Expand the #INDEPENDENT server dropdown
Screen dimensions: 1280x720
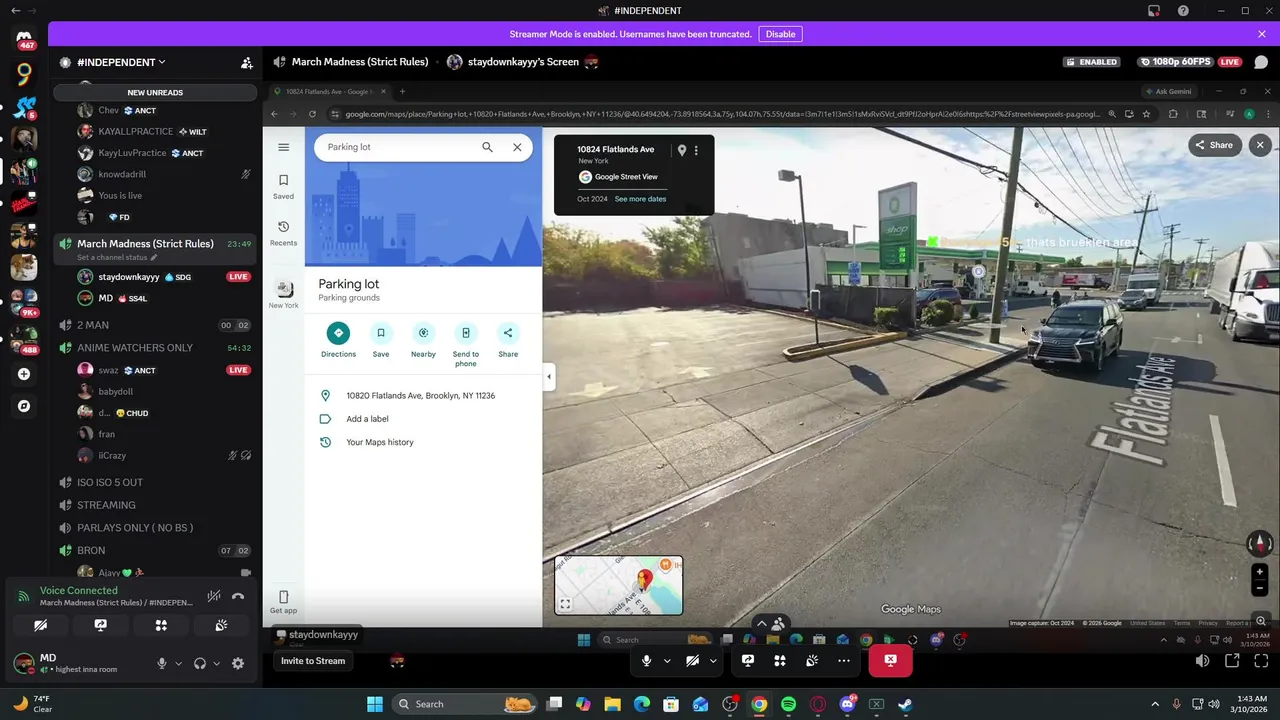pyautogui.click(x=161, y=62)
